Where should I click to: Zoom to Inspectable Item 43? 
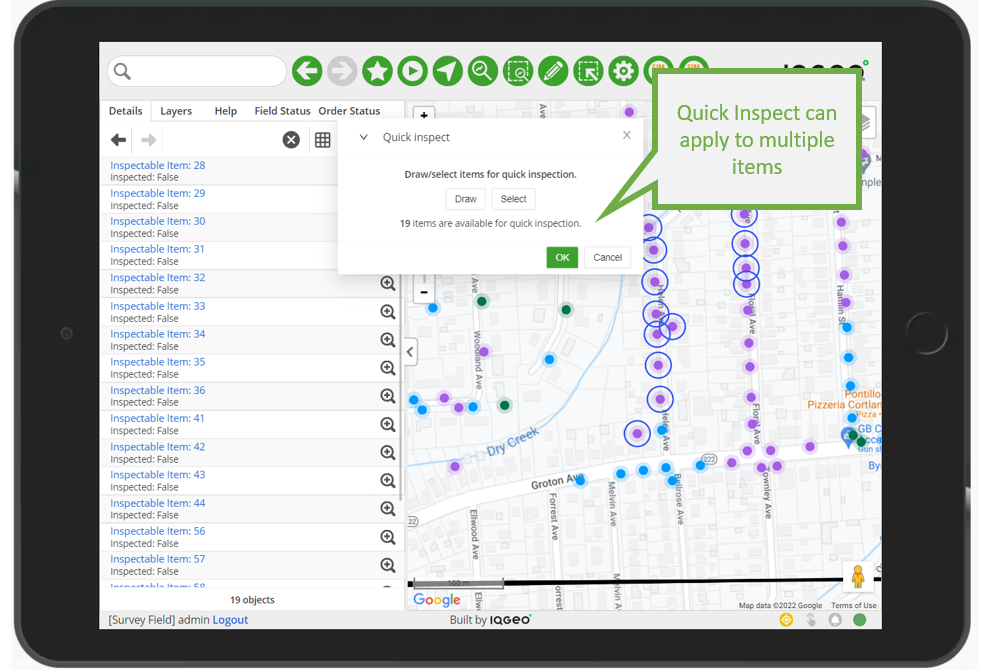[x=387, y=480]
